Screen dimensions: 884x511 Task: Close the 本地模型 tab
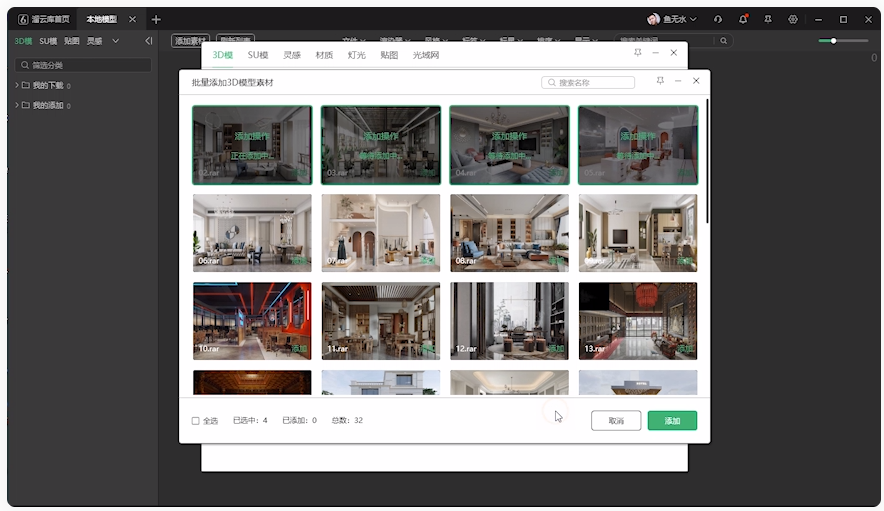tap(132, 19)
